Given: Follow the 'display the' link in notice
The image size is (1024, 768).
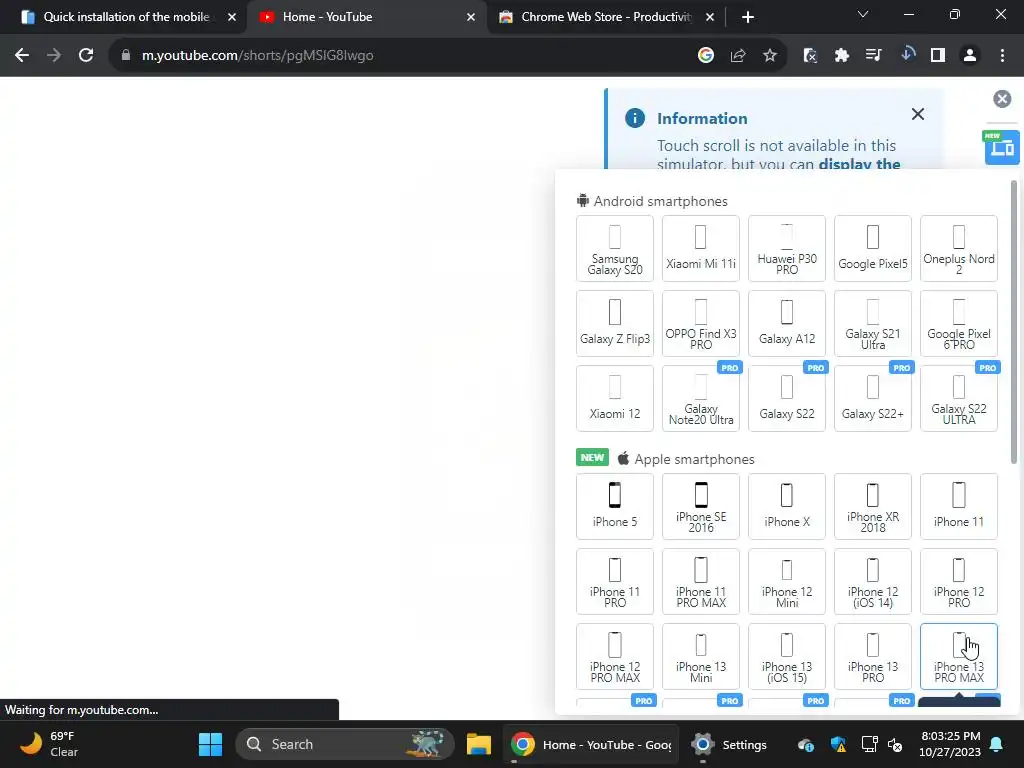Looking at the screenshot, I should (x=859, y=163).
